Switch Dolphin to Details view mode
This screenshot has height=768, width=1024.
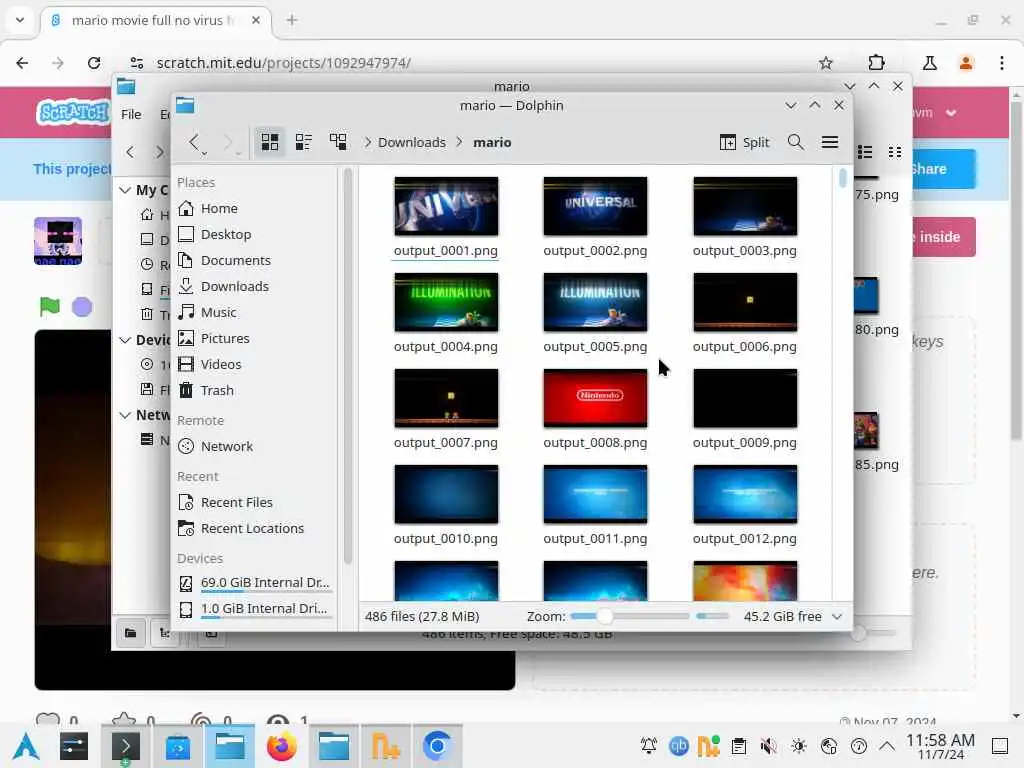338,142
